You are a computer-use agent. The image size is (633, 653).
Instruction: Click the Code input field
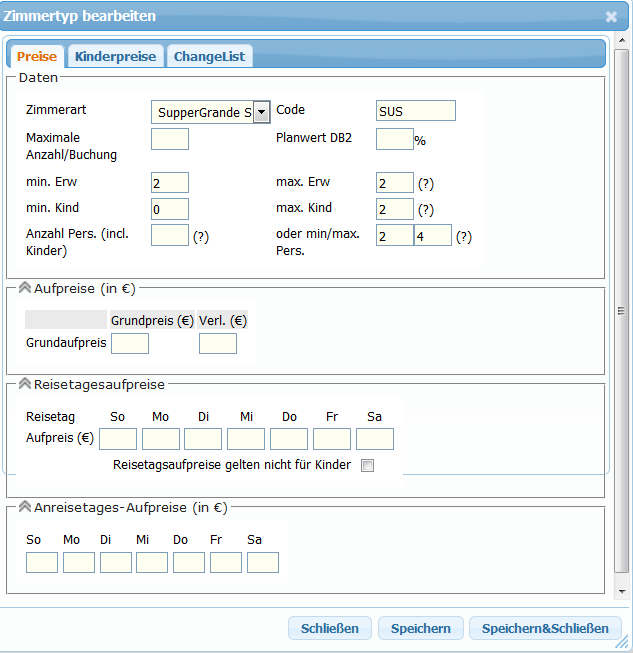coord(415,111)
